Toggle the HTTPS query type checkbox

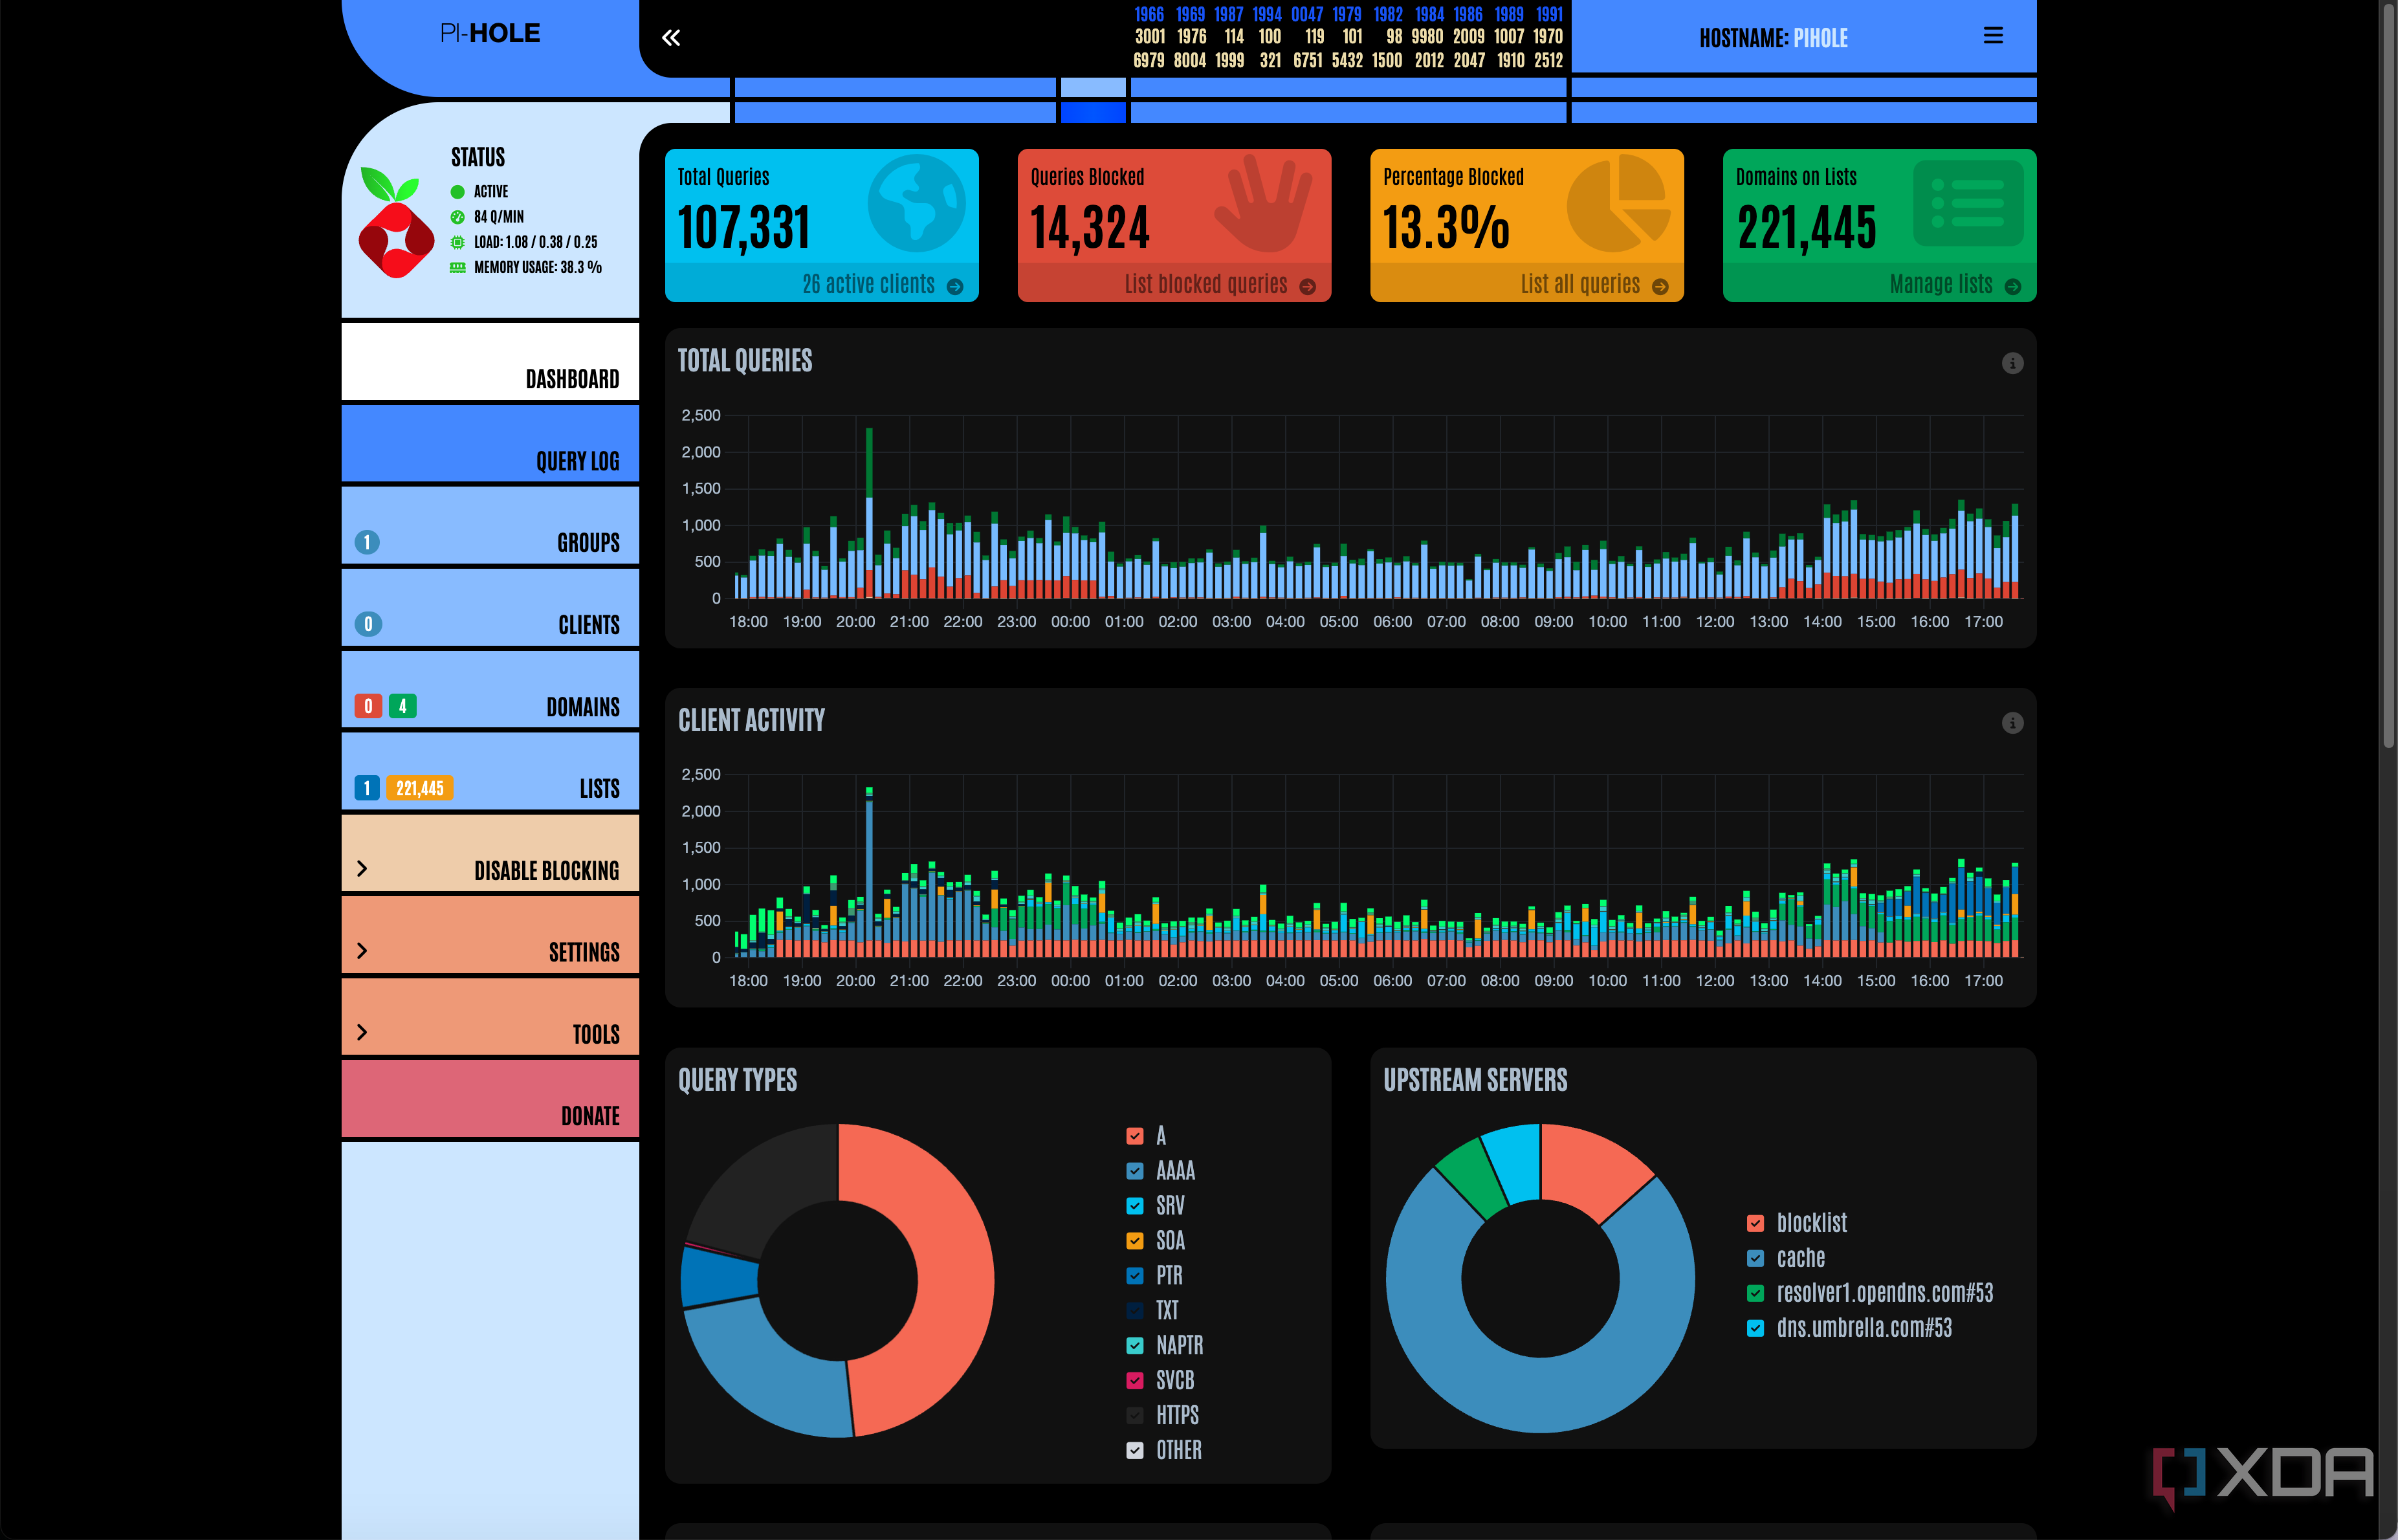tap(1135, 1415)
